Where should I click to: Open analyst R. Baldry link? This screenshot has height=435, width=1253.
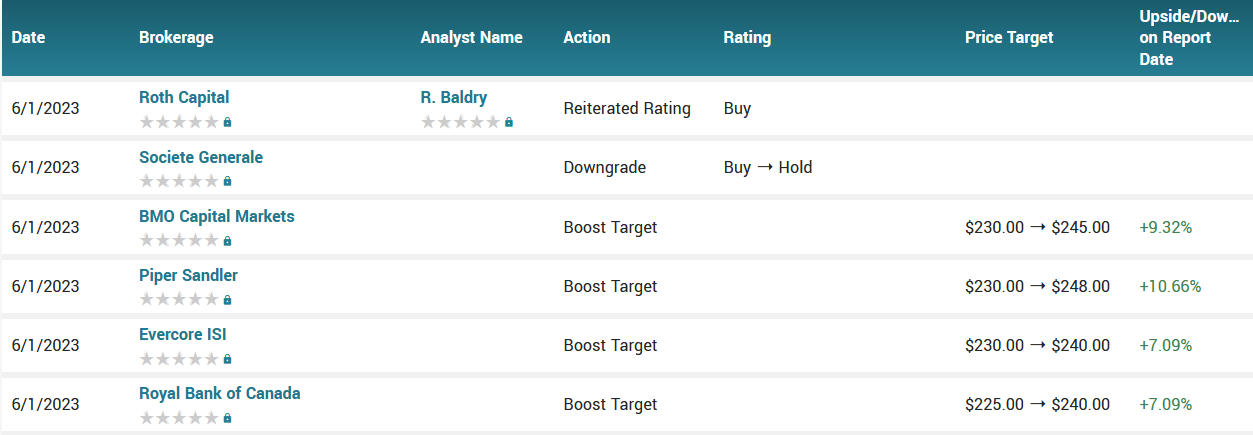(454, 97)
